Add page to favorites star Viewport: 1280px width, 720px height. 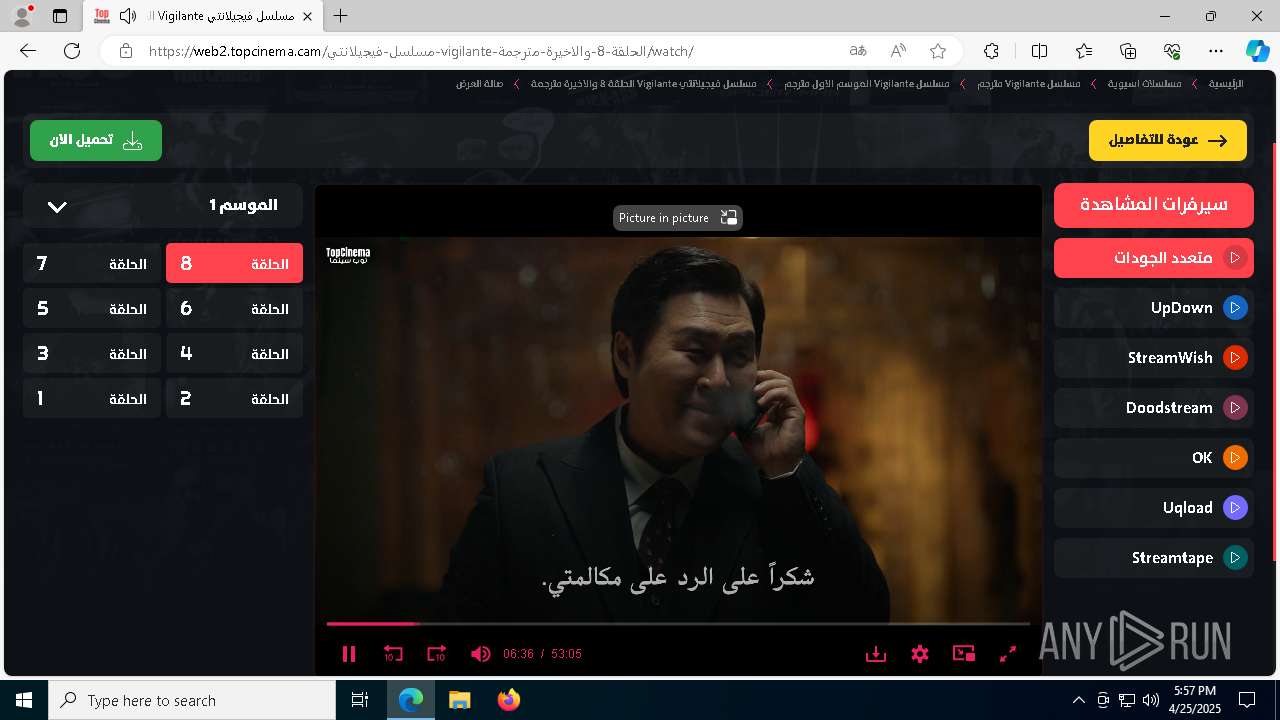(x=938, y=51)
